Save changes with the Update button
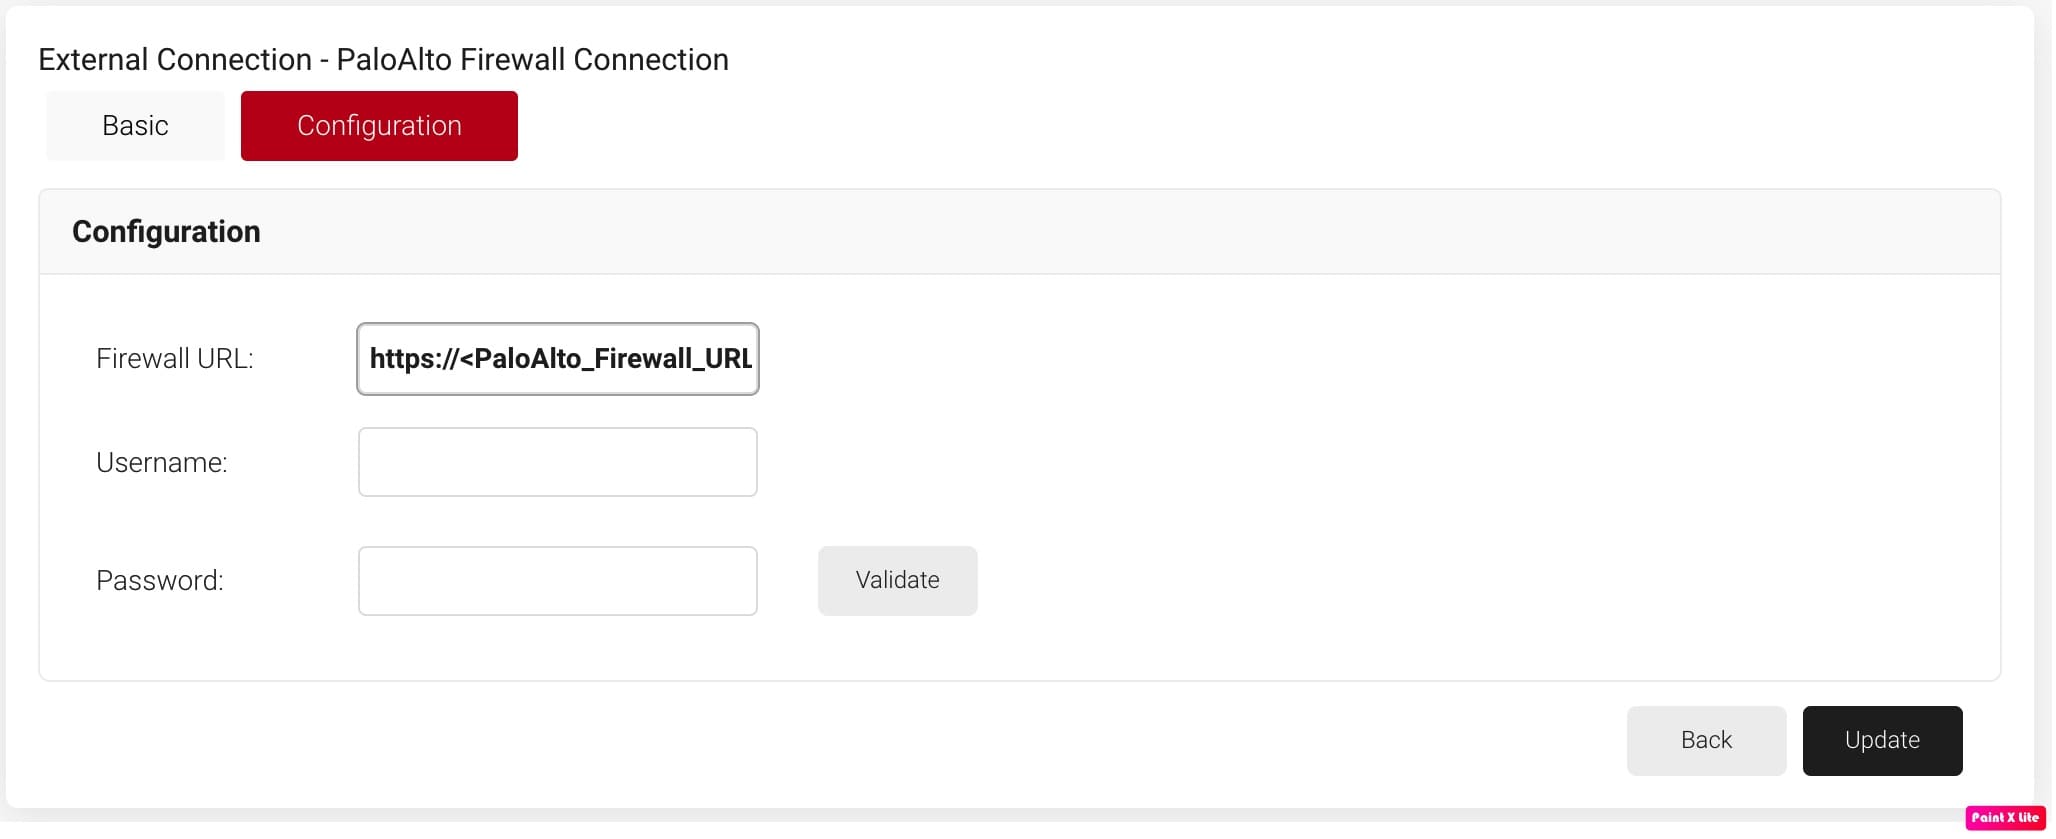The image size is (2056, 839). 1882,741
